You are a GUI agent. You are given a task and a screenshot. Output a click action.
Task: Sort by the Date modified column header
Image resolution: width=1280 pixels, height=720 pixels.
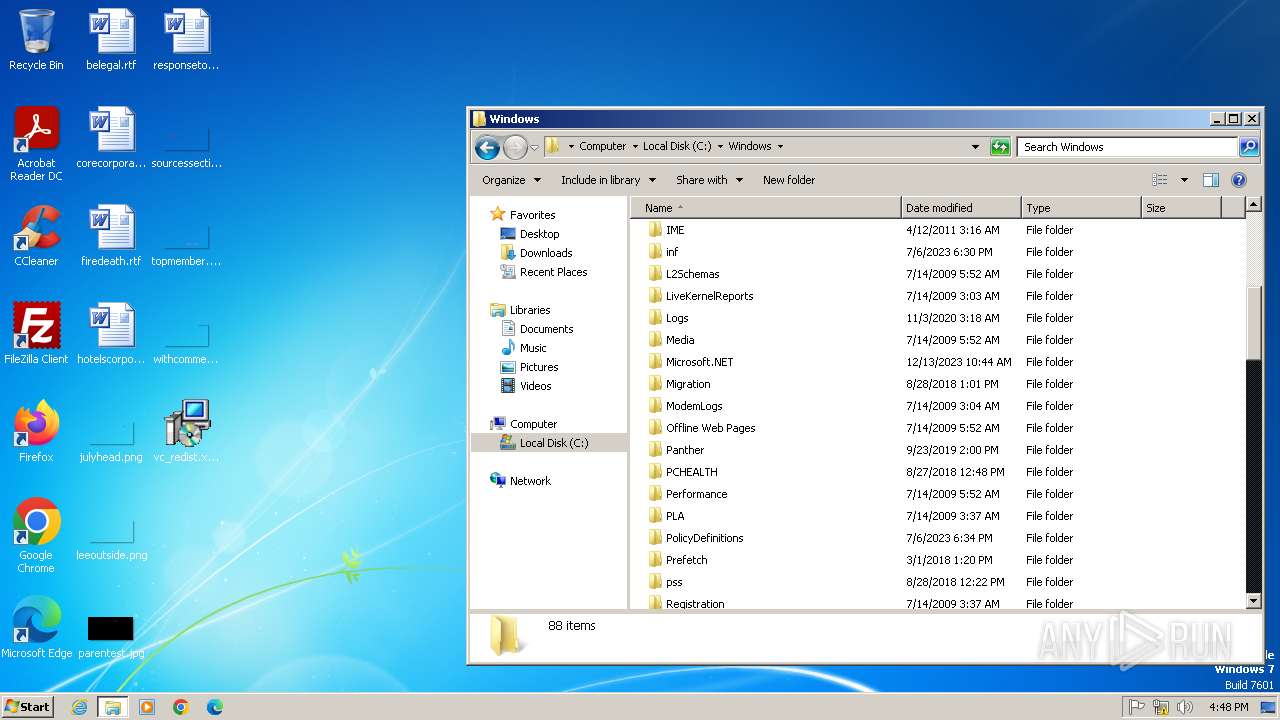(x=961, y=208)
